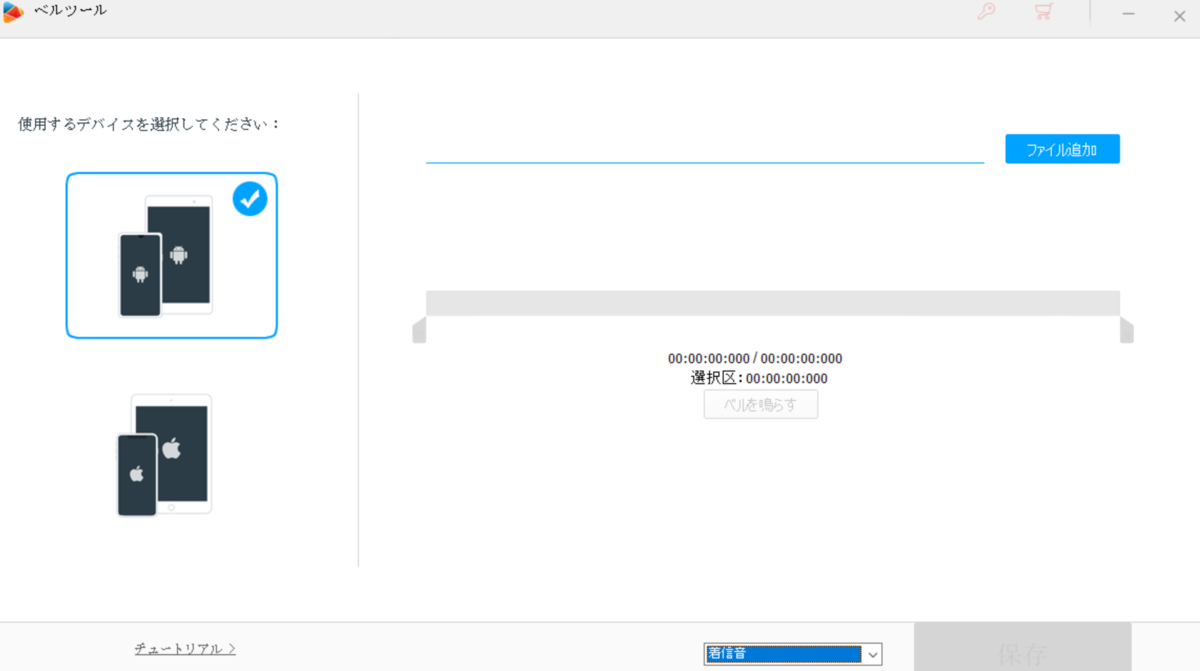Click the app logo in title bar
Image resolution: width=1200 pixels, height=671 pixels.
13,12
